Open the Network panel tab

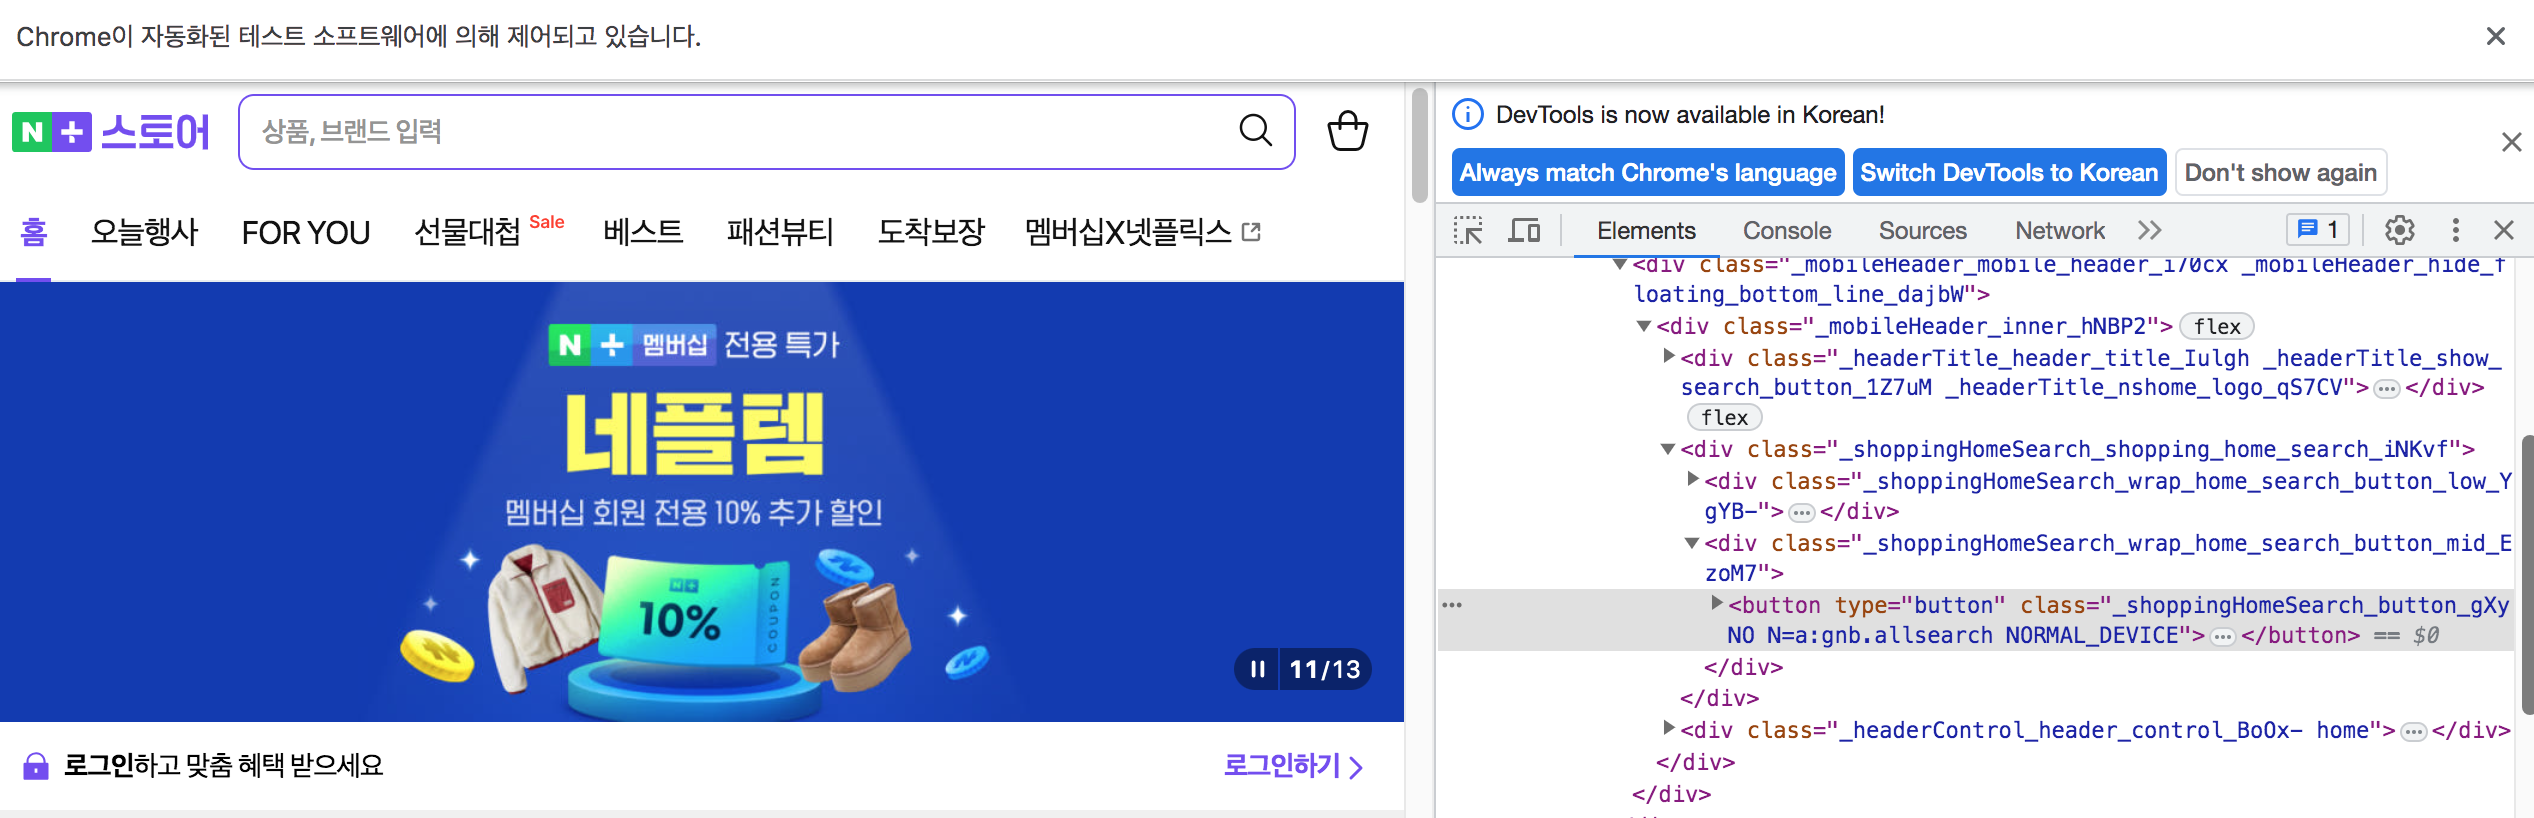pos(2060,231)
